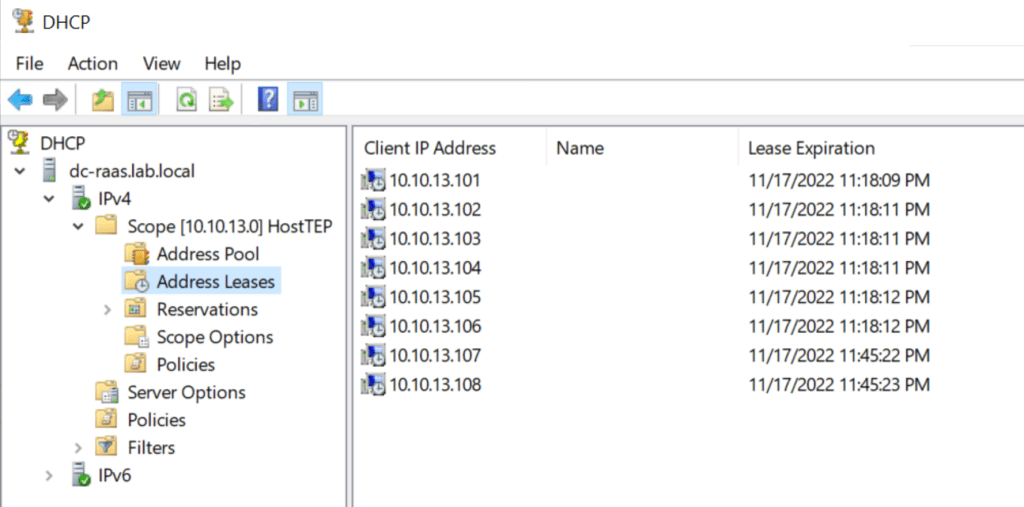Image resolution: width=1024 pixels, height=507 pixels.
Task: Collapse the IPv4 tree node
Action: (x=49, y=199)
